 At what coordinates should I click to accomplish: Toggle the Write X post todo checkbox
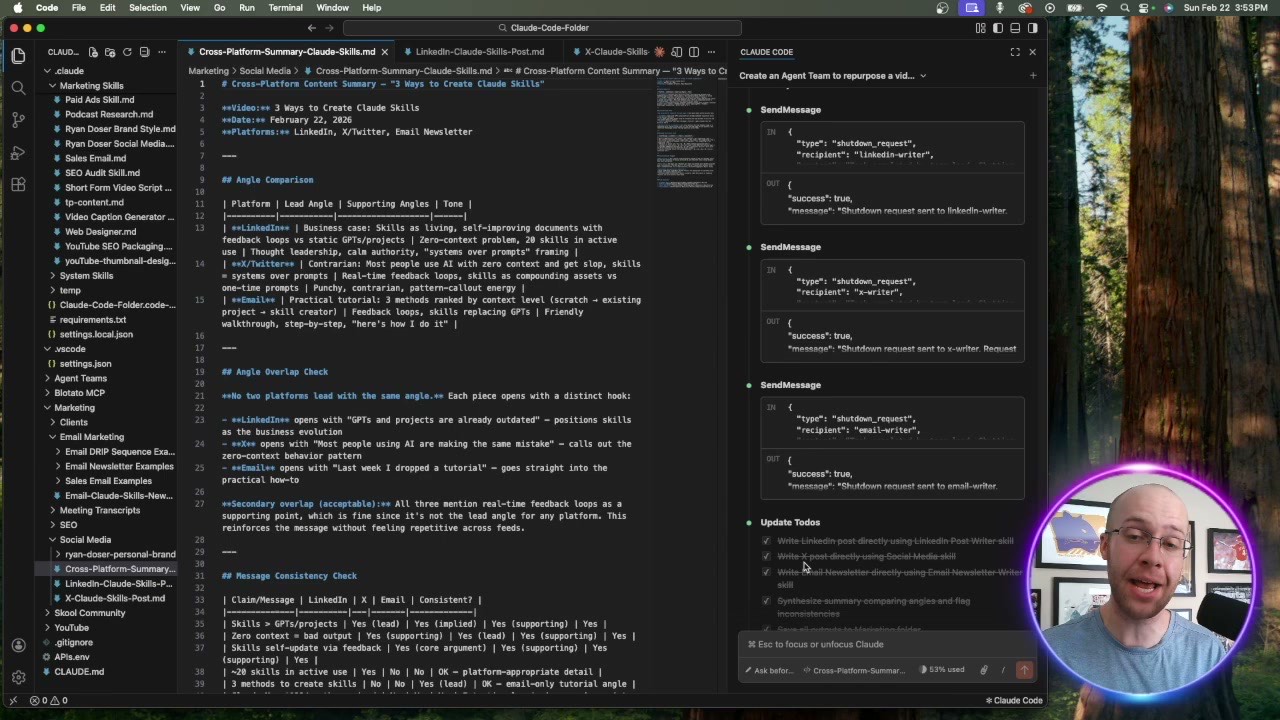click(767, 557)
